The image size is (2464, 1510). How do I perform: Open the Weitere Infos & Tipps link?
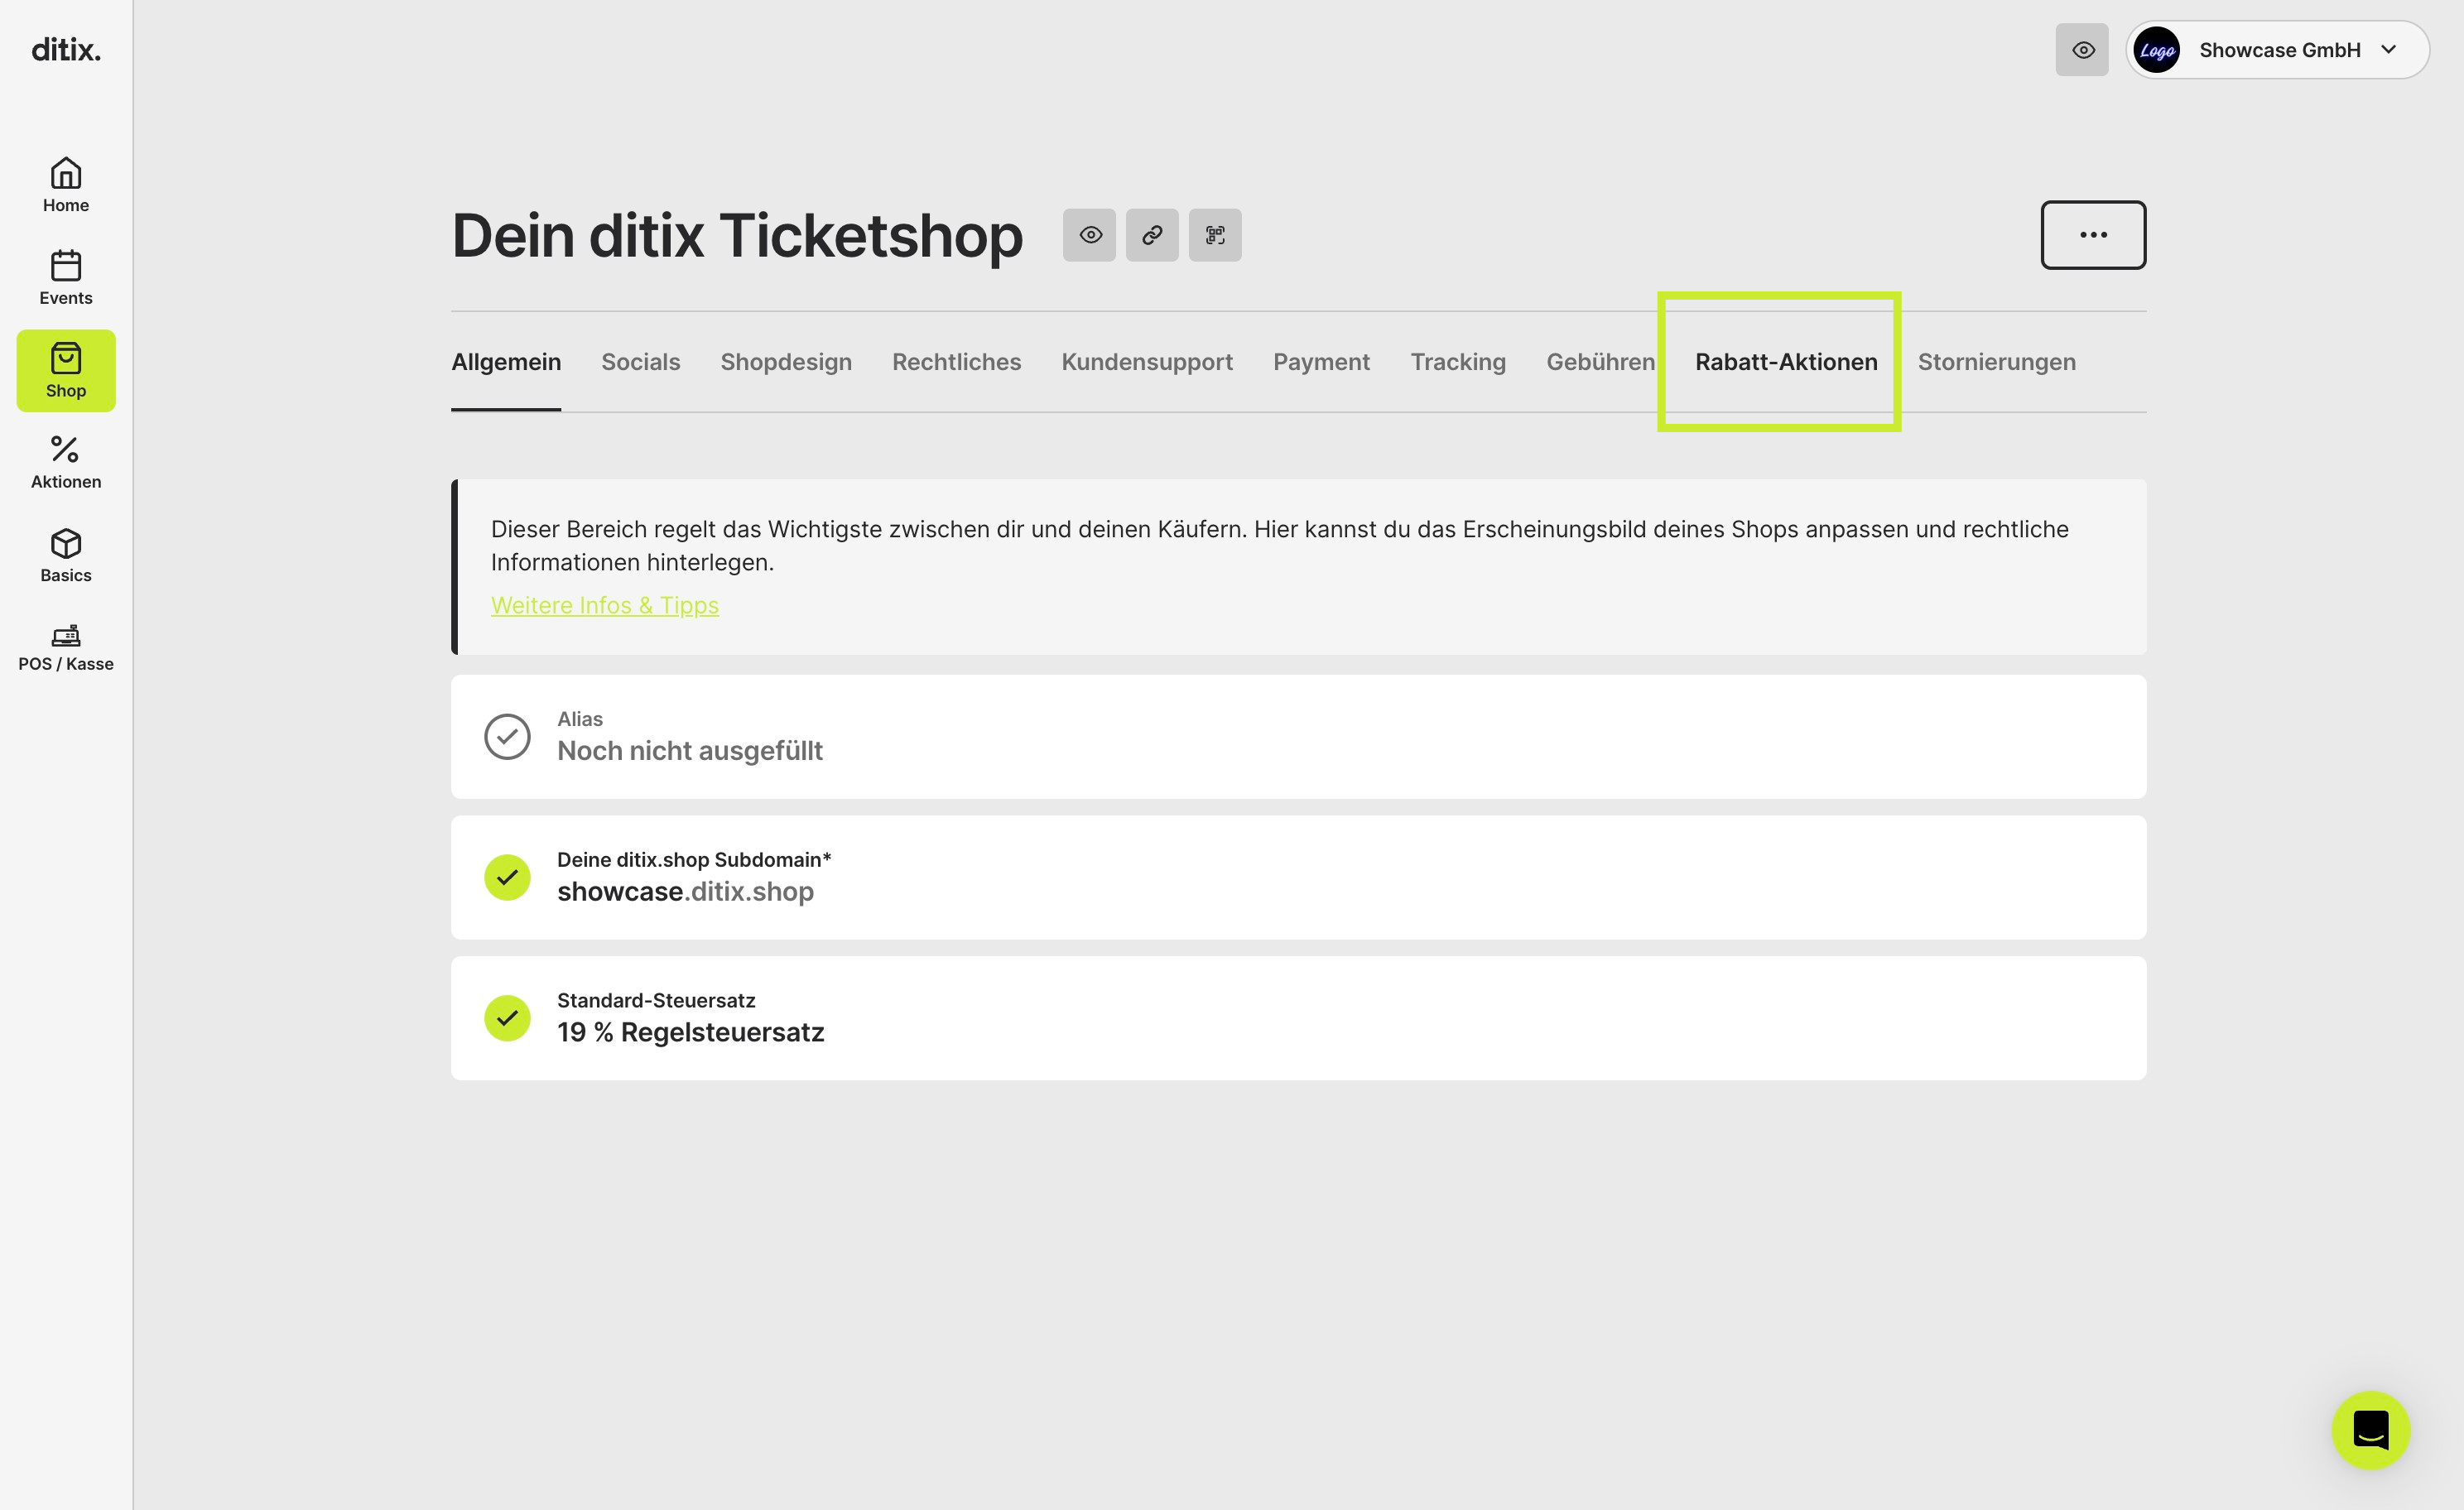click(605, 605)
